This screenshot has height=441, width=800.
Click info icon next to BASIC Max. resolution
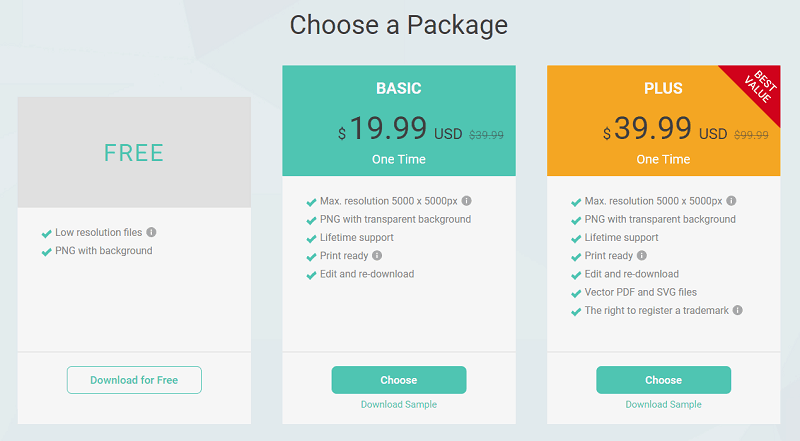click(x=467, y=201)
